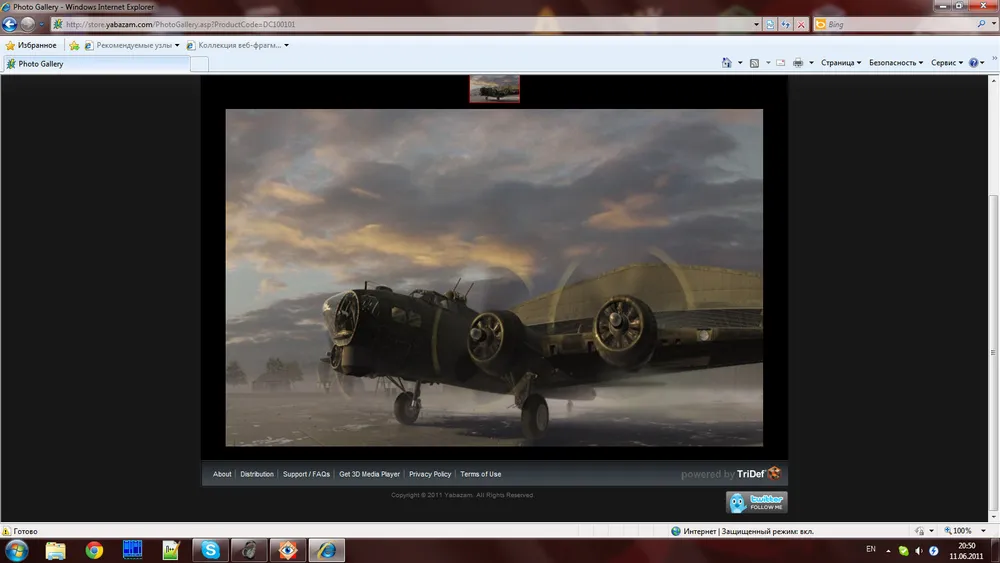The width and height of the screenshot is (1000, 563).
Task: Launch Skype from the taskbar
Action: [x=210, y=550]
